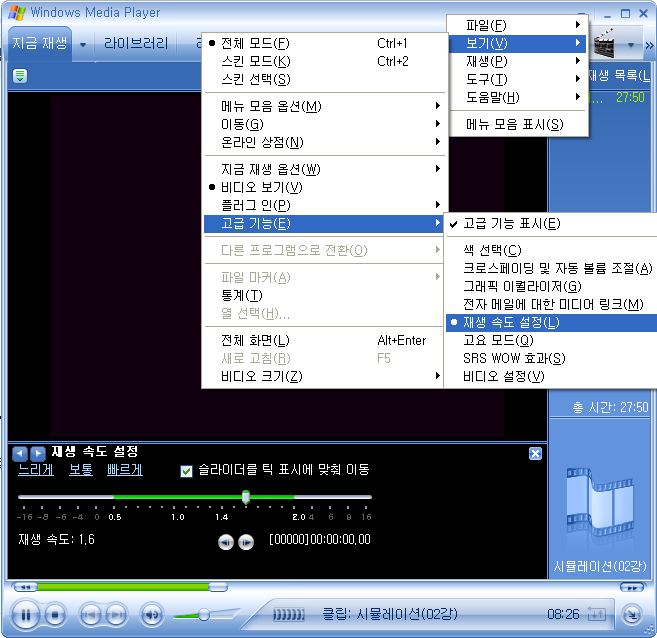Click the playing animation indicator icon
The width and height of the screenshot is (657, 638).
coord(289,615)
